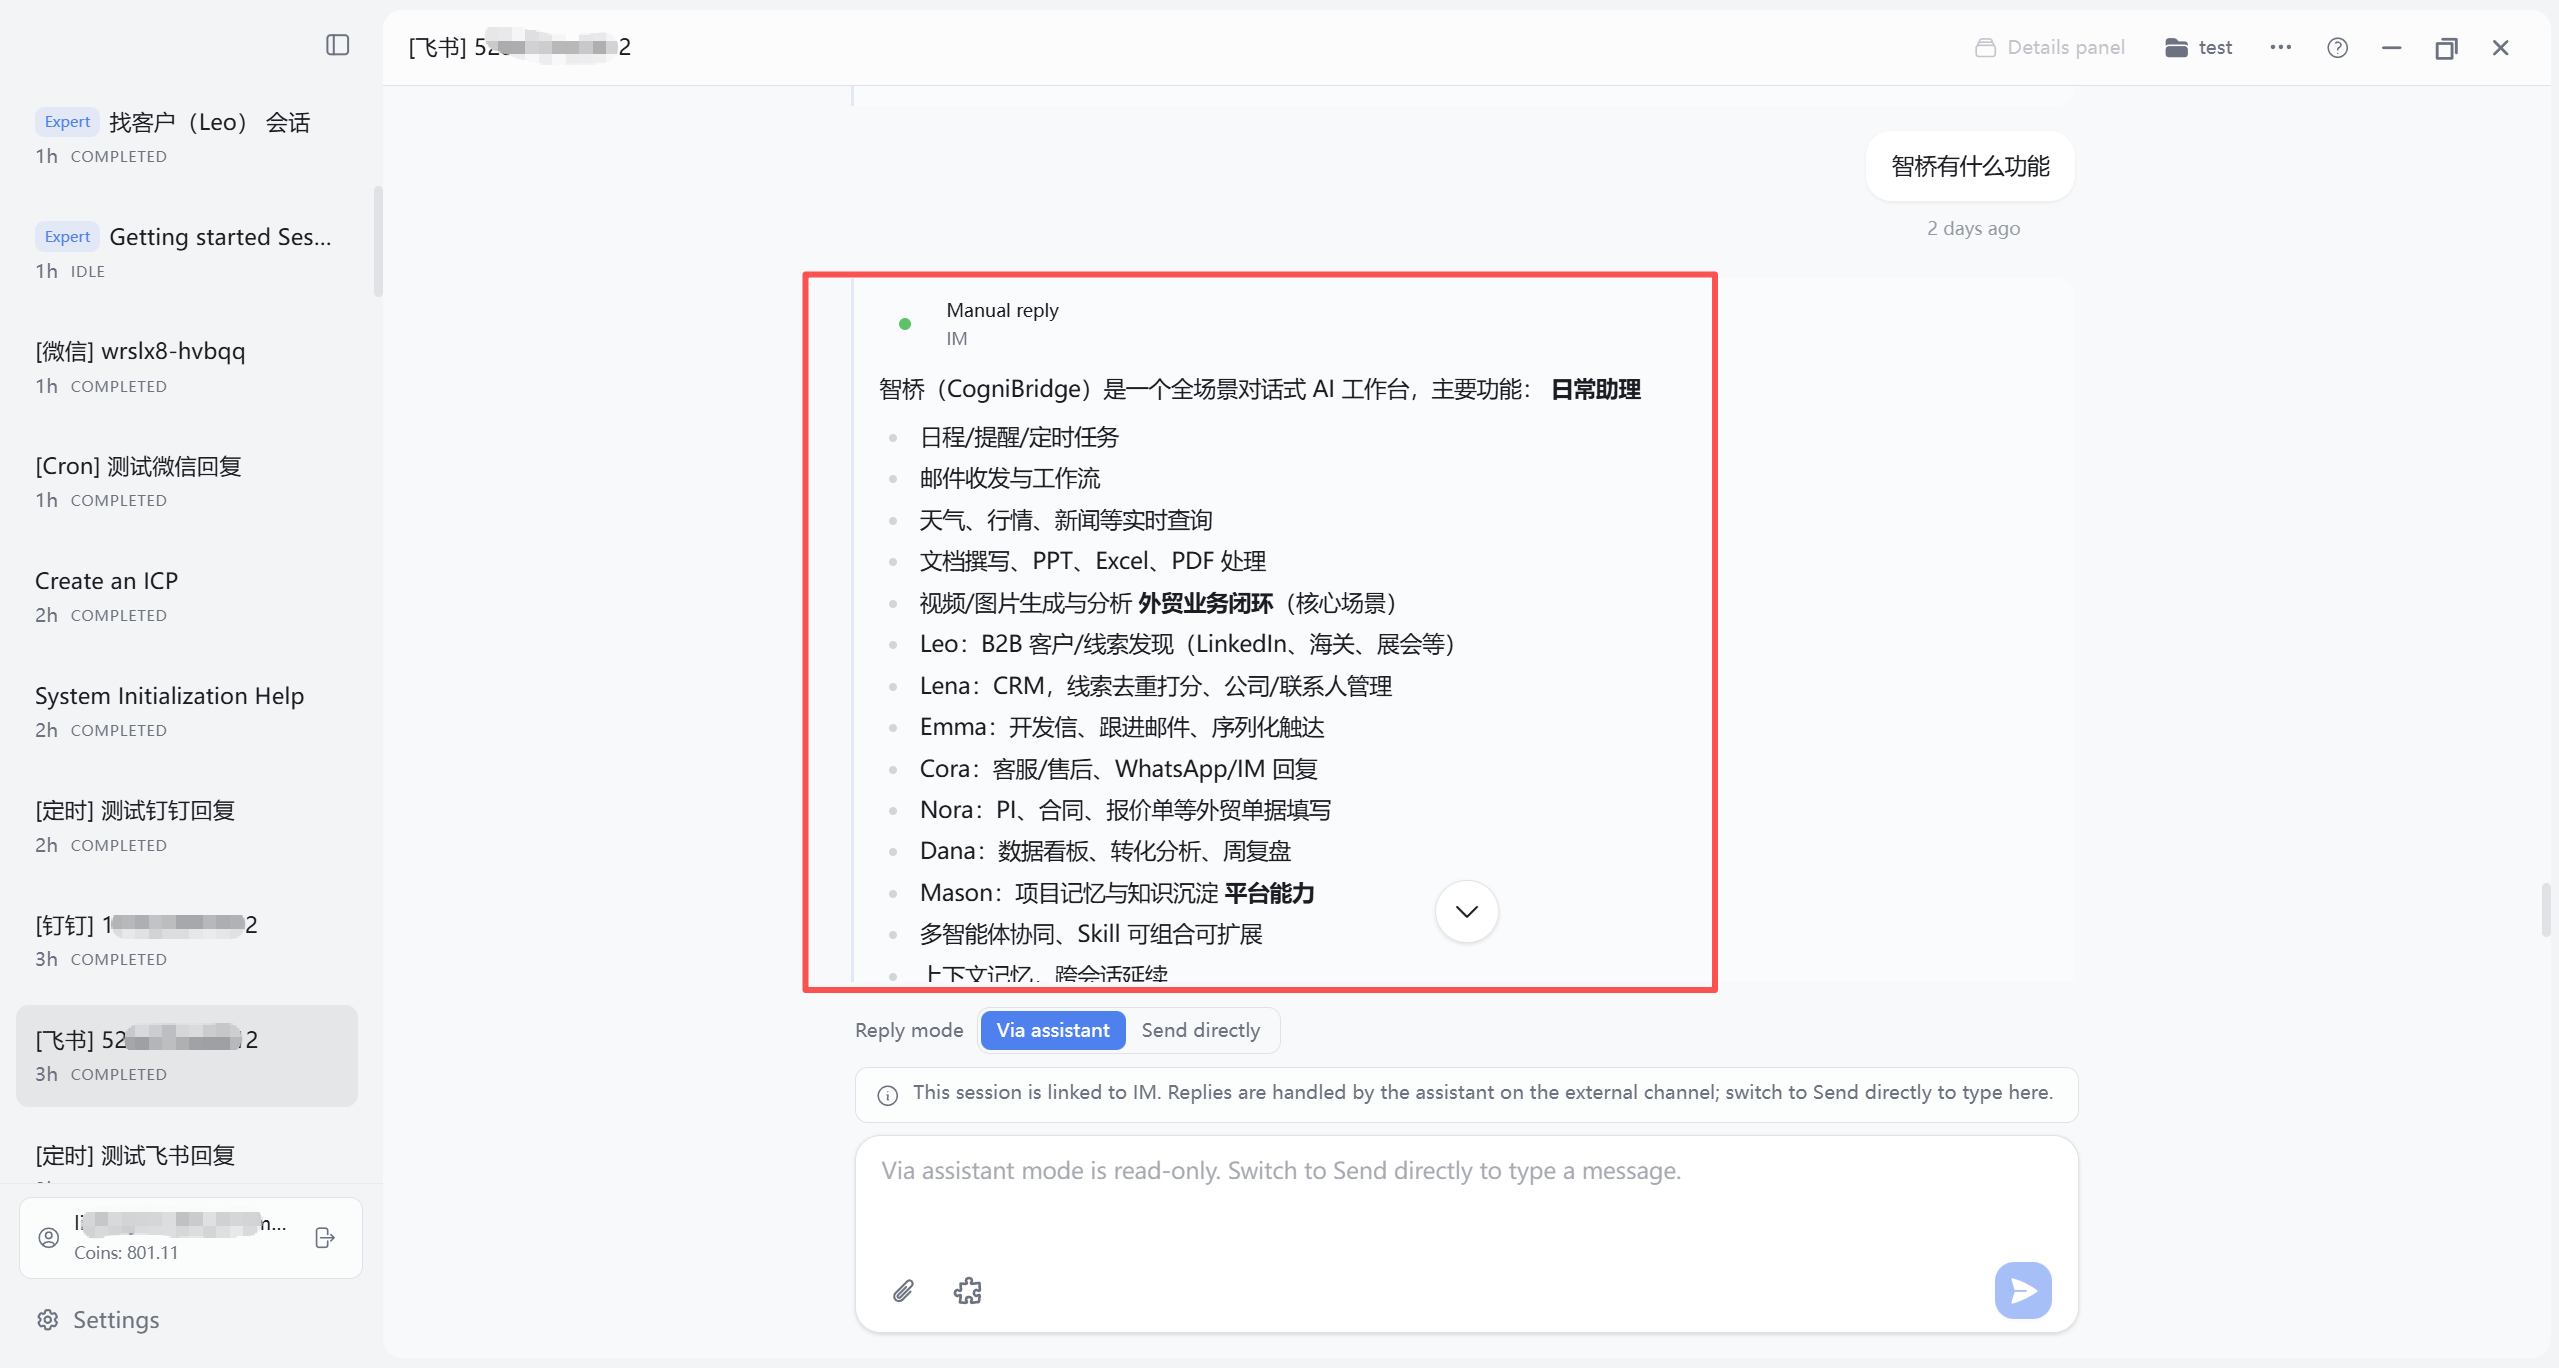2559x1368 pixels.
Task: Click the Dana 数据看板 bullet line
Action: pos(1105,851)
